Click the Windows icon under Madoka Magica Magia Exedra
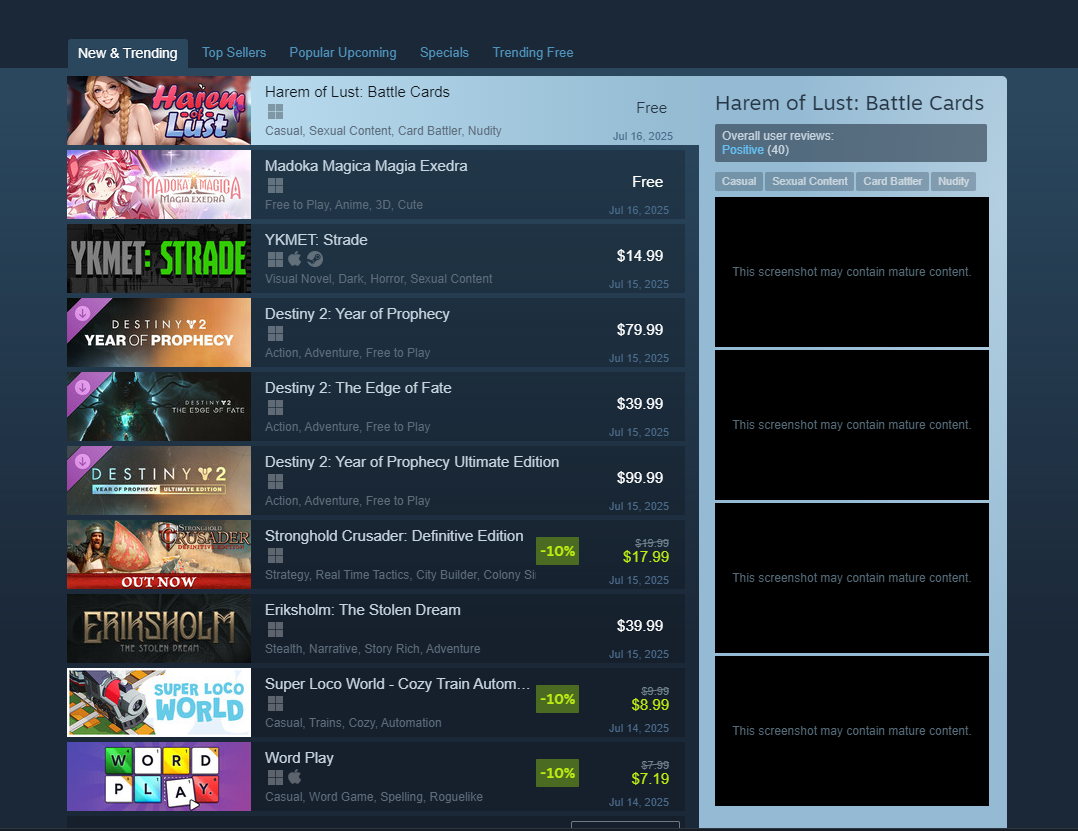Screen dimensions: 1078x831 coord(275,185)
